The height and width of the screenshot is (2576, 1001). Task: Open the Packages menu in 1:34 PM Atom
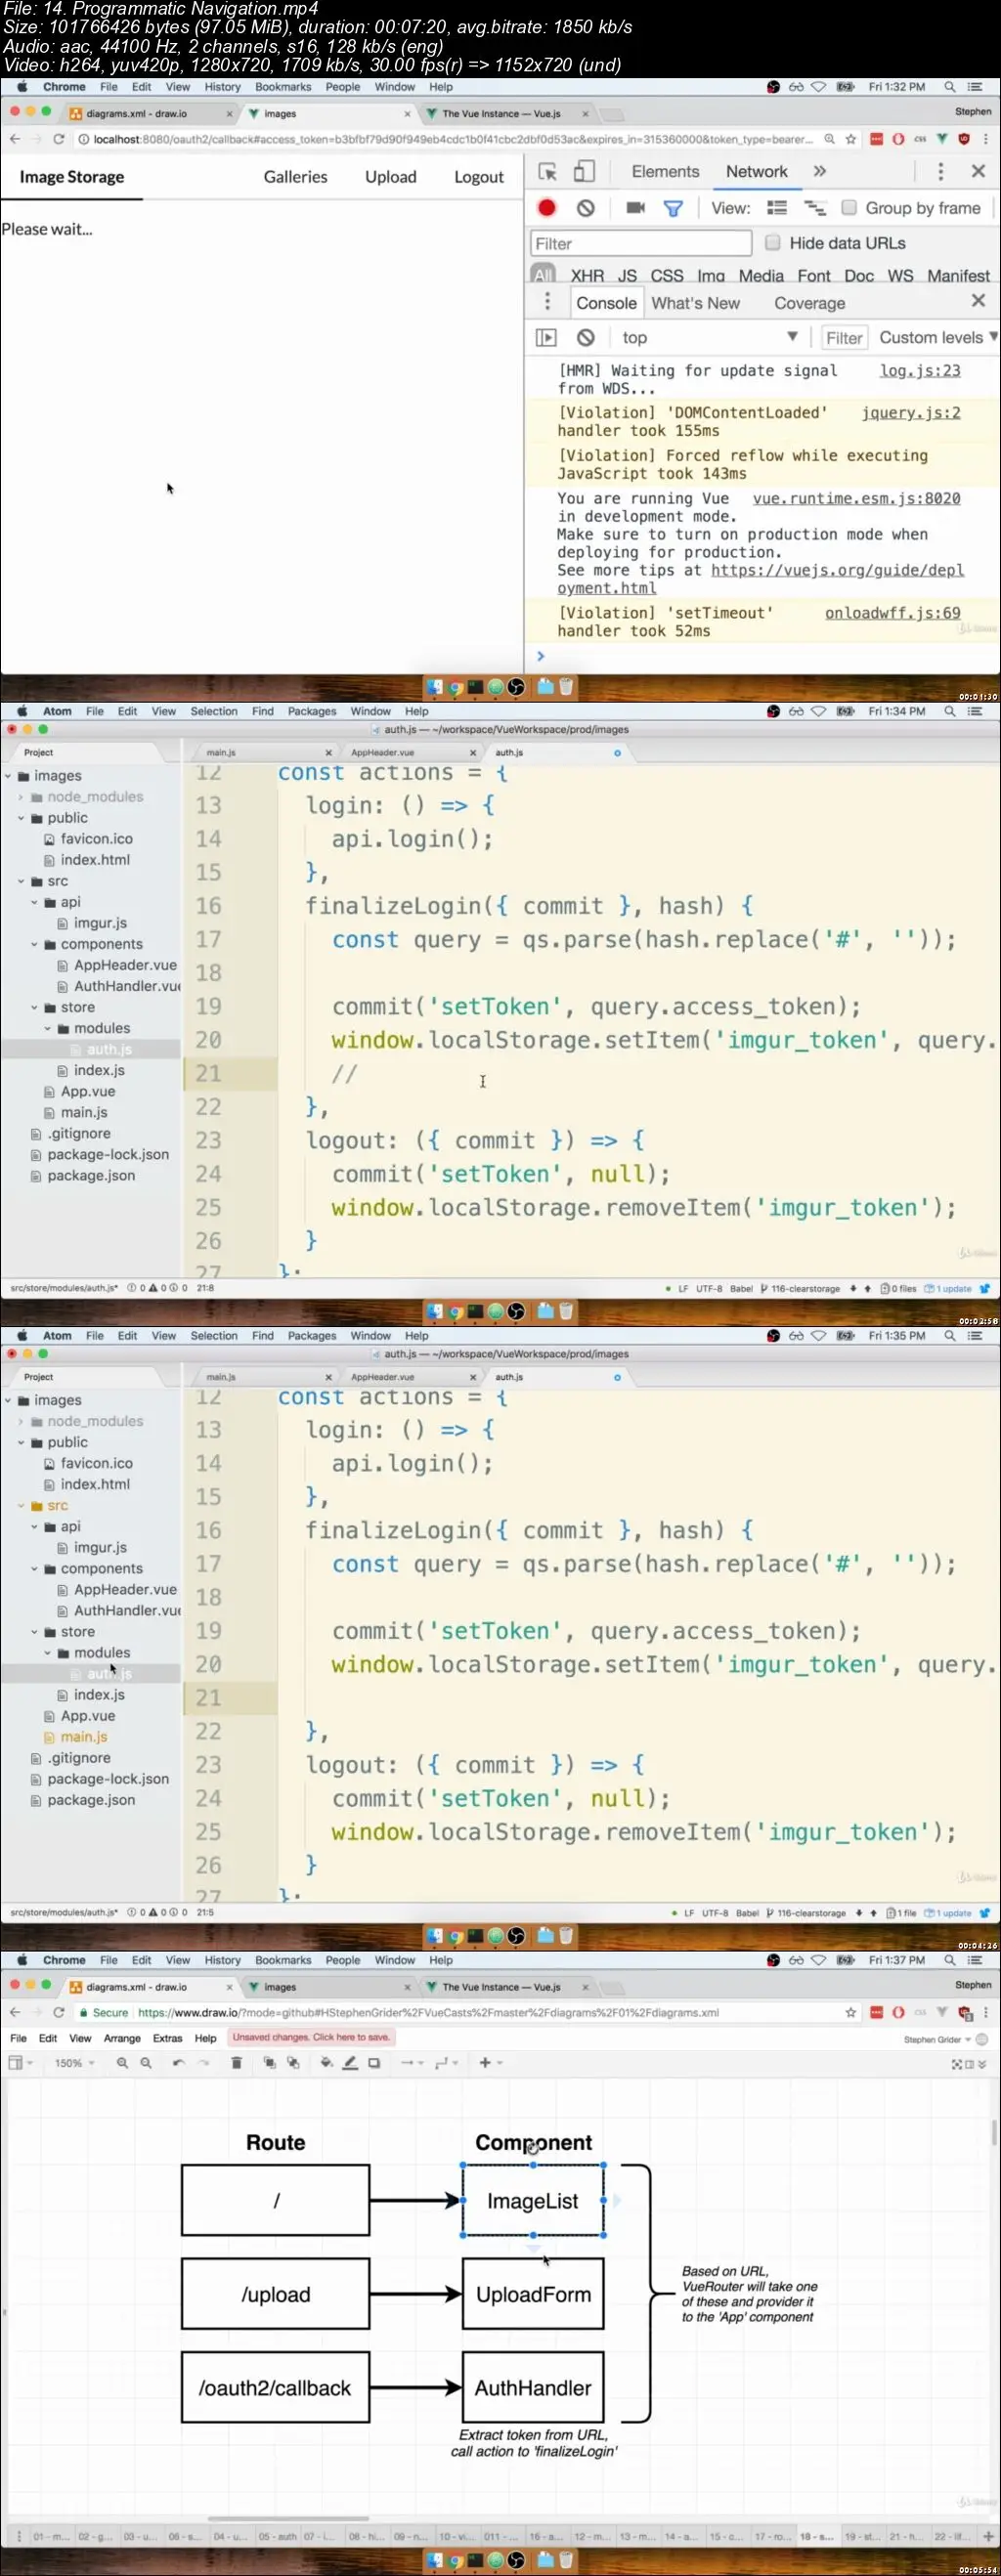312,712
